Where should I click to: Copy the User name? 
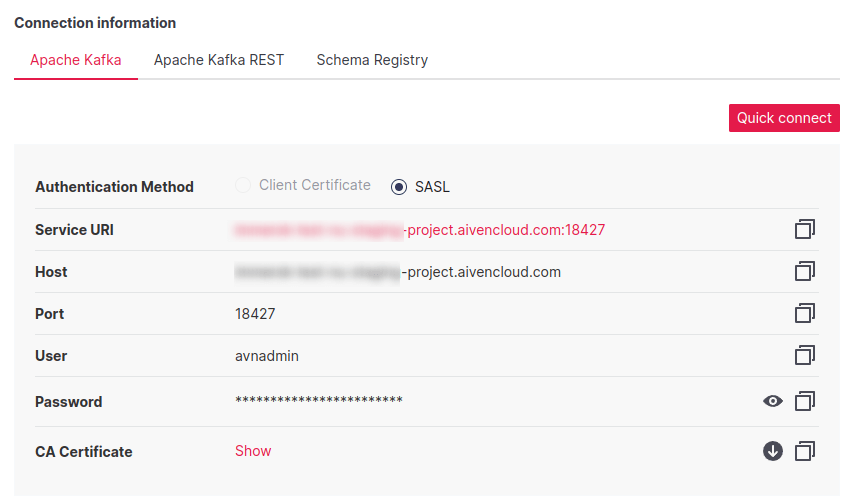pyautogui.click(x=805, y=356)
